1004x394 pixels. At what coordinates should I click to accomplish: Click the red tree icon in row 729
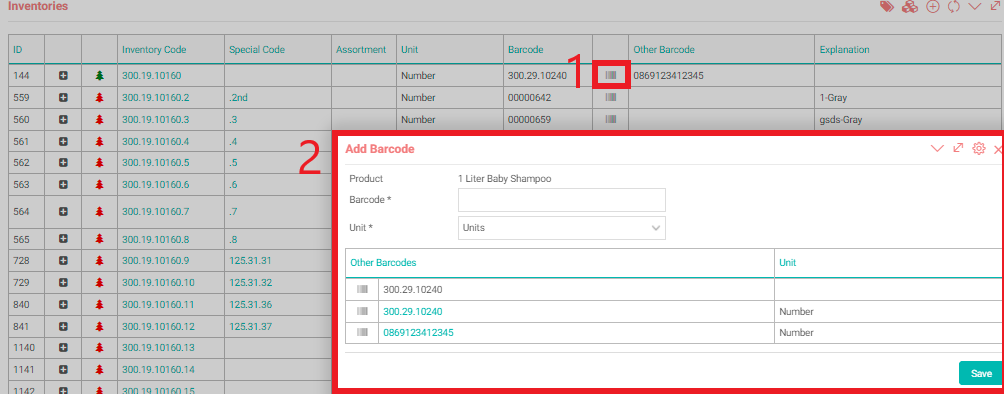99,283
